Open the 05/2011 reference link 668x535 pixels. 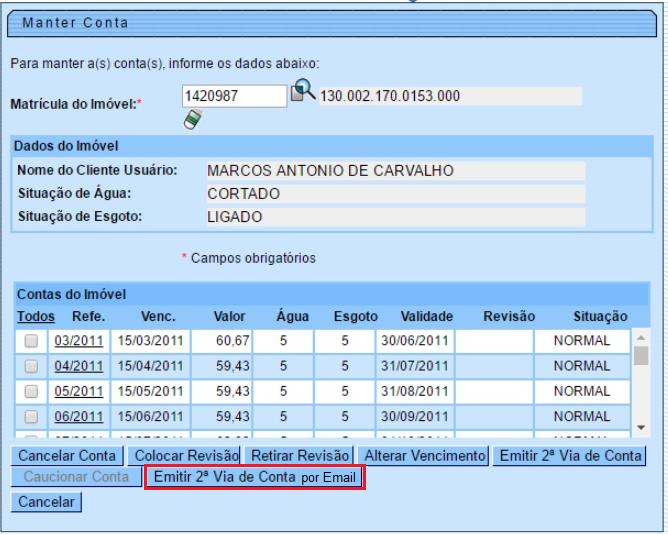(79, 391)
